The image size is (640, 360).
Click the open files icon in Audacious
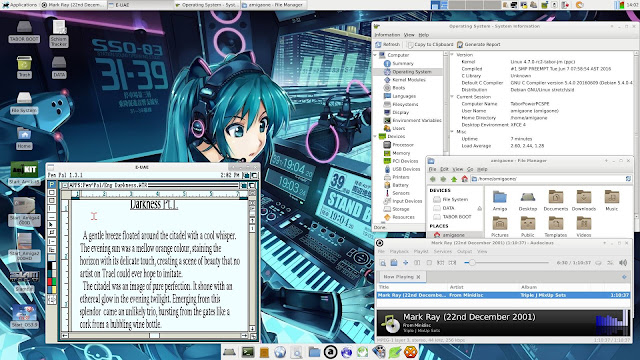pyautogui.click(x=394, y=263)
